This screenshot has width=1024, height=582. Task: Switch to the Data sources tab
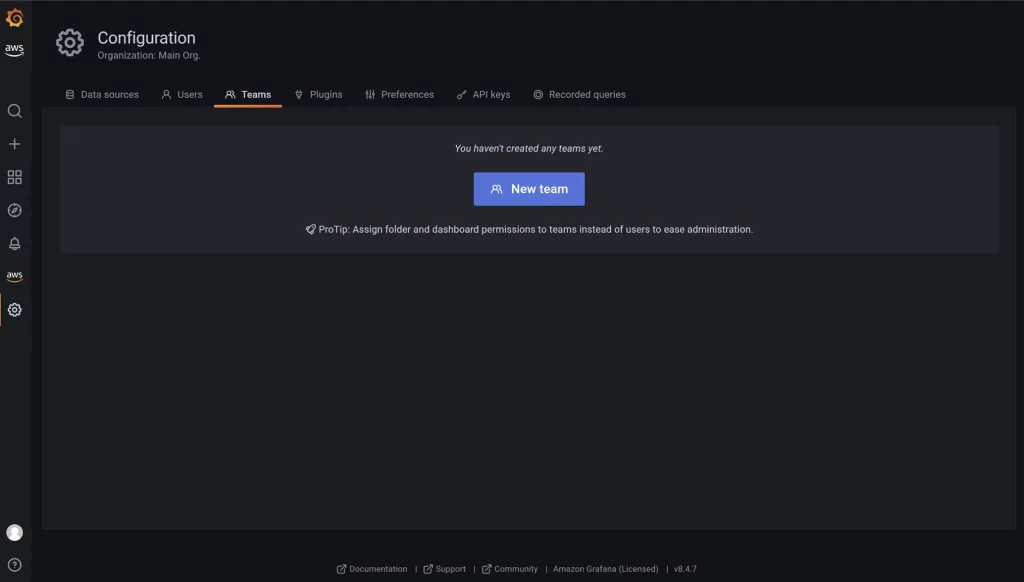[x=103, y=94]
